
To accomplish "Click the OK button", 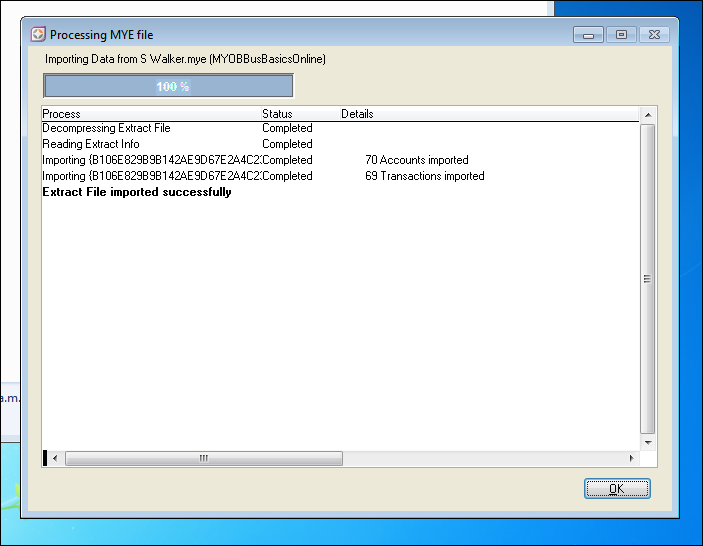I will [617, 489].
